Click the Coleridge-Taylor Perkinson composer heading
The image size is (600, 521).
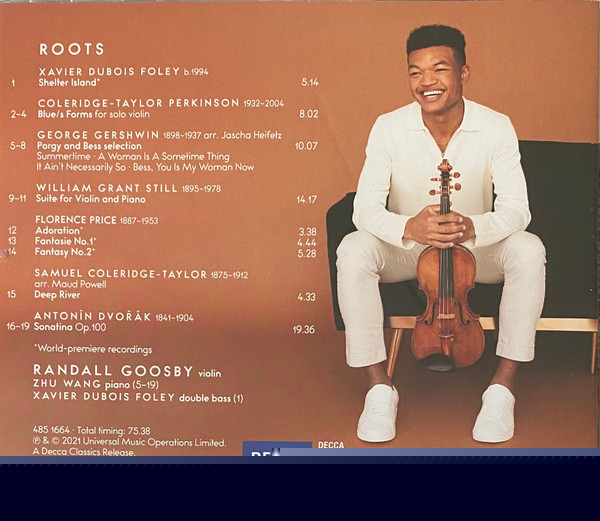click(138, 103)
